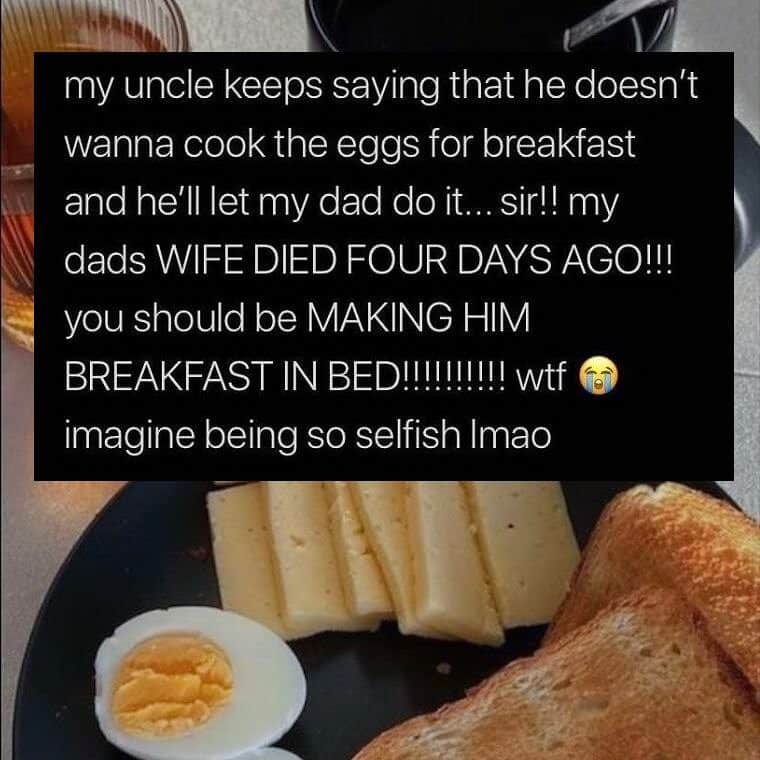Click the crying face emoji

599,376
